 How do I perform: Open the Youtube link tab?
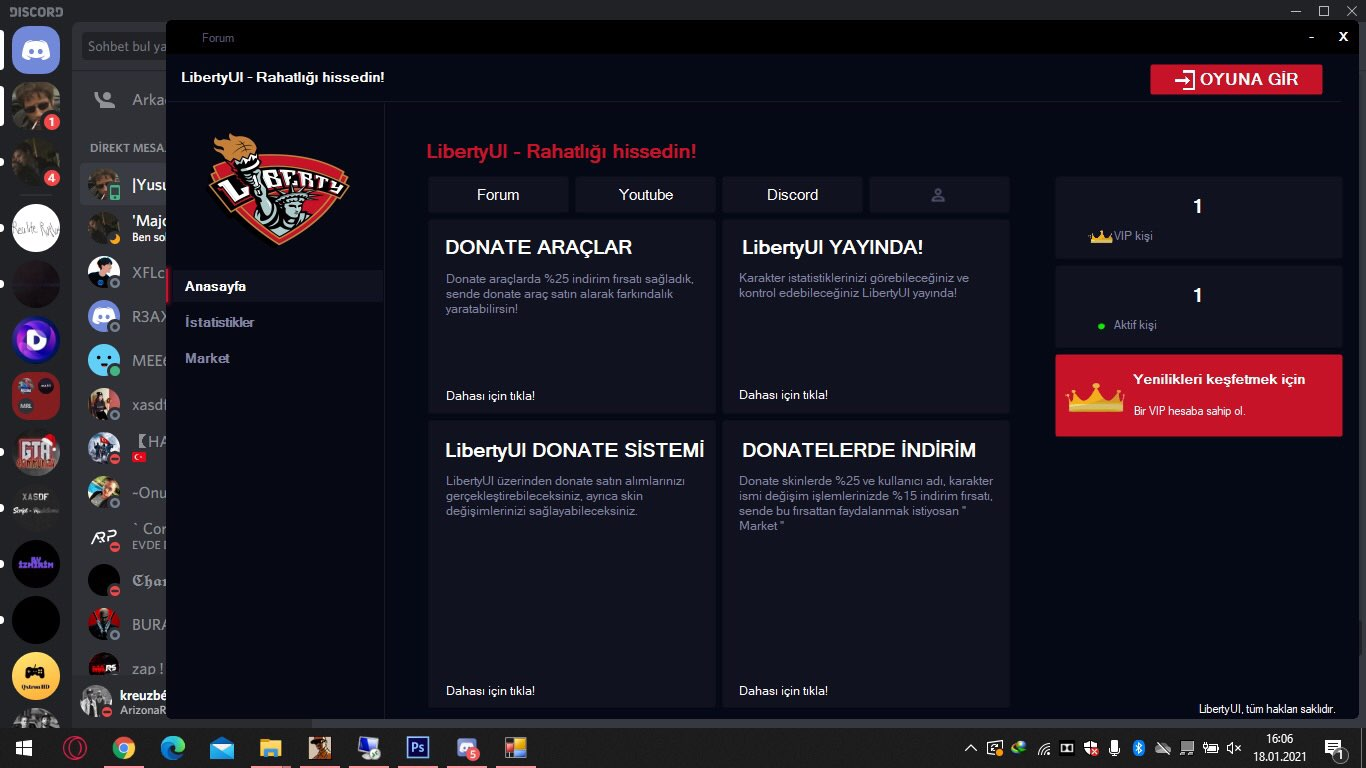coord(645,195)
